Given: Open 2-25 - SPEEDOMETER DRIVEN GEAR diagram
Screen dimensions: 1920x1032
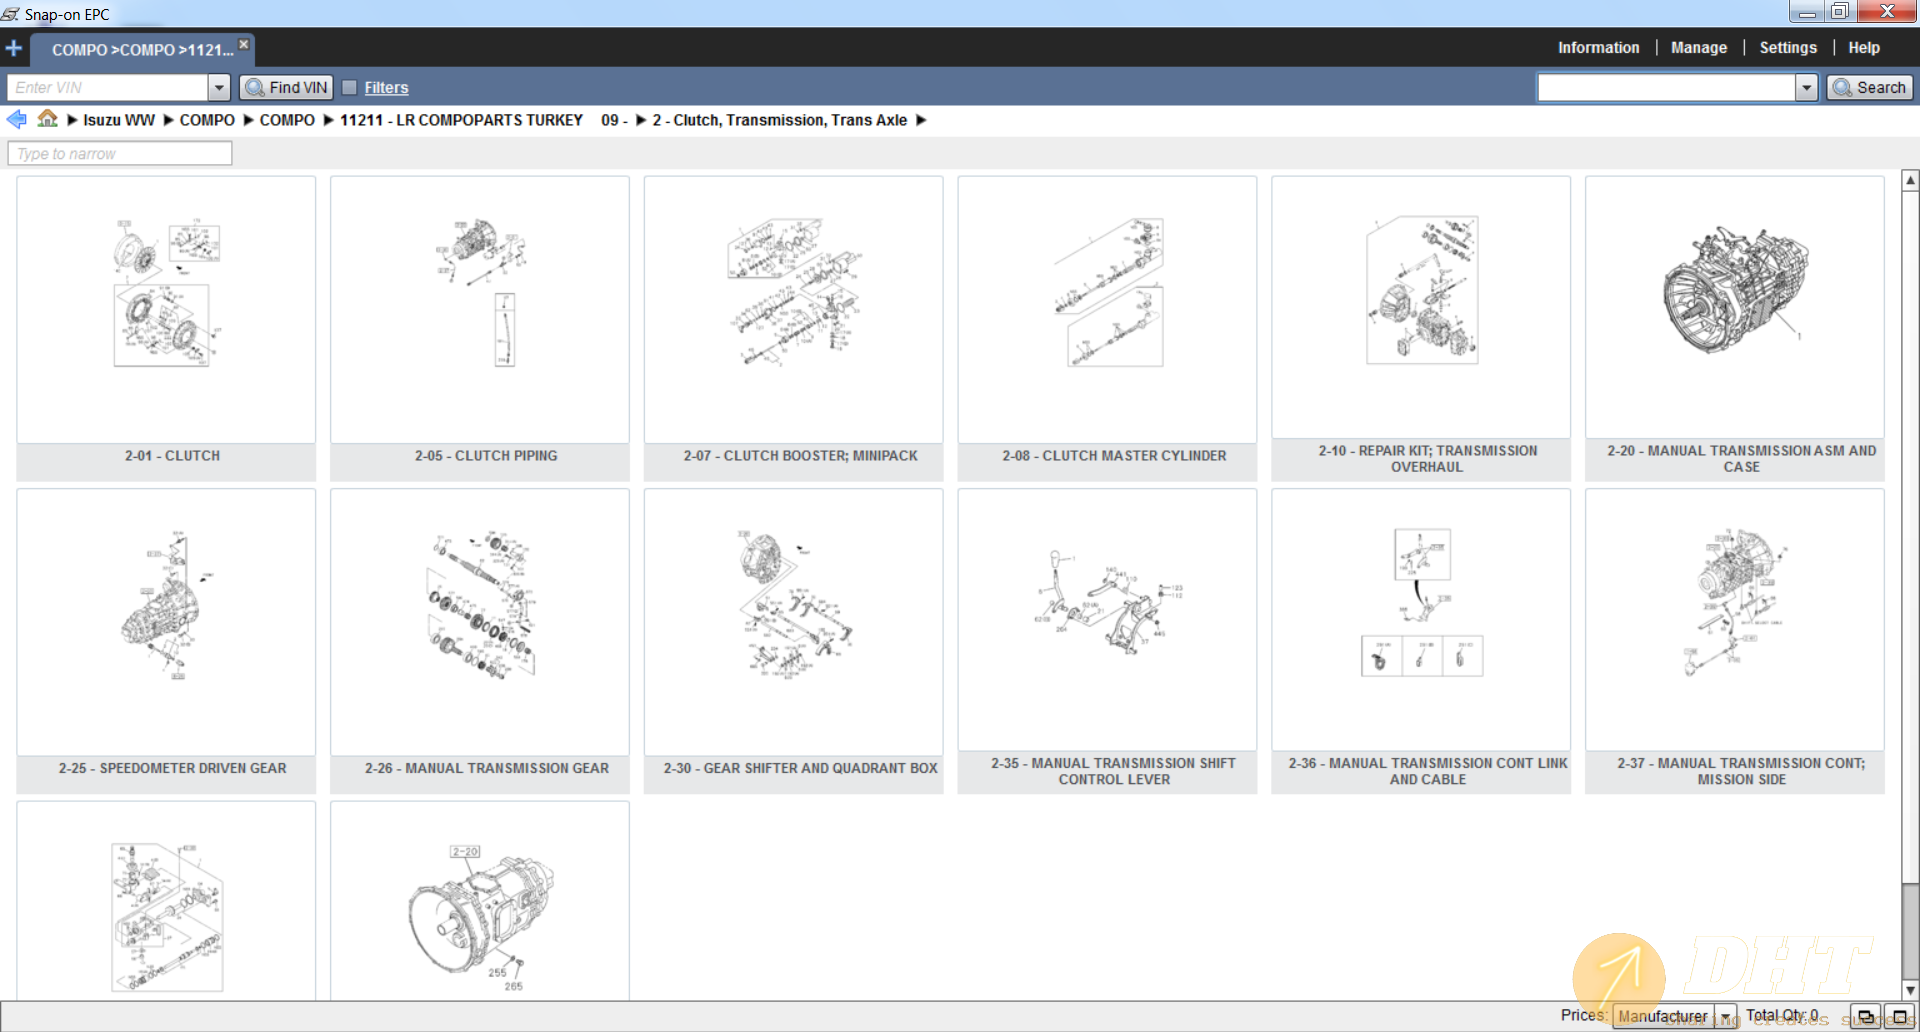Looking at the screenshot, I should click(166, 622).
